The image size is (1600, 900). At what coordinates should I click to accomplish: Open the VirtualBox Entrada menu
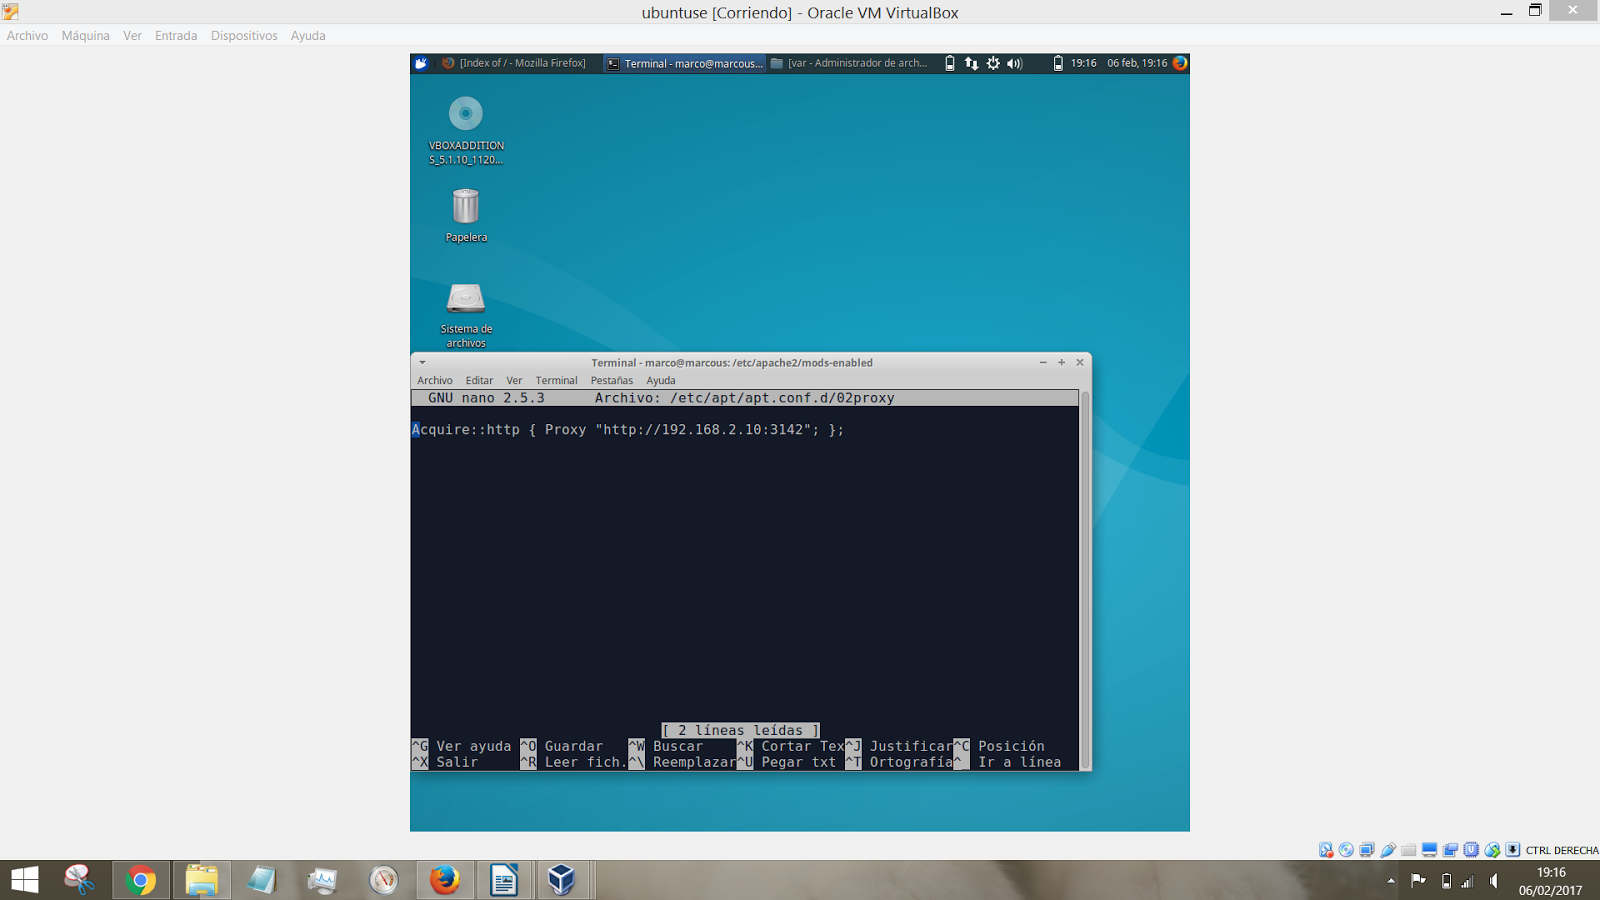176,35
